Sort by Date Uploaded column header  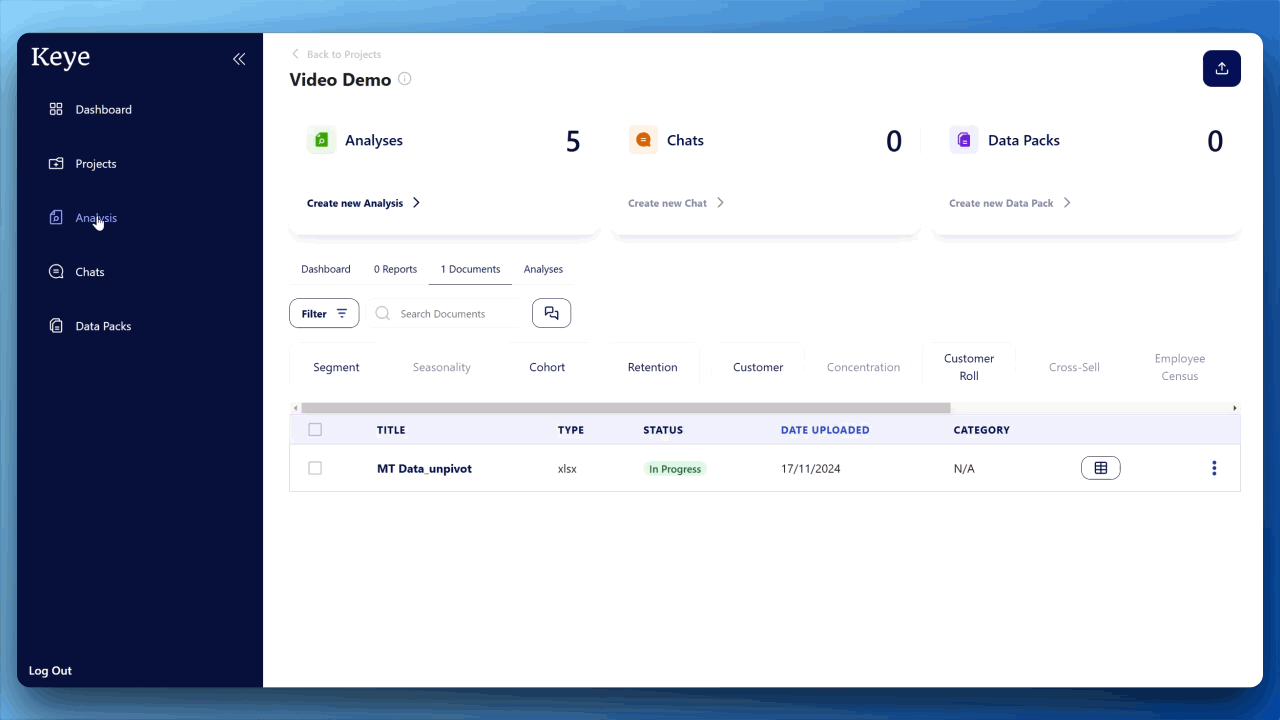point(824,430)
